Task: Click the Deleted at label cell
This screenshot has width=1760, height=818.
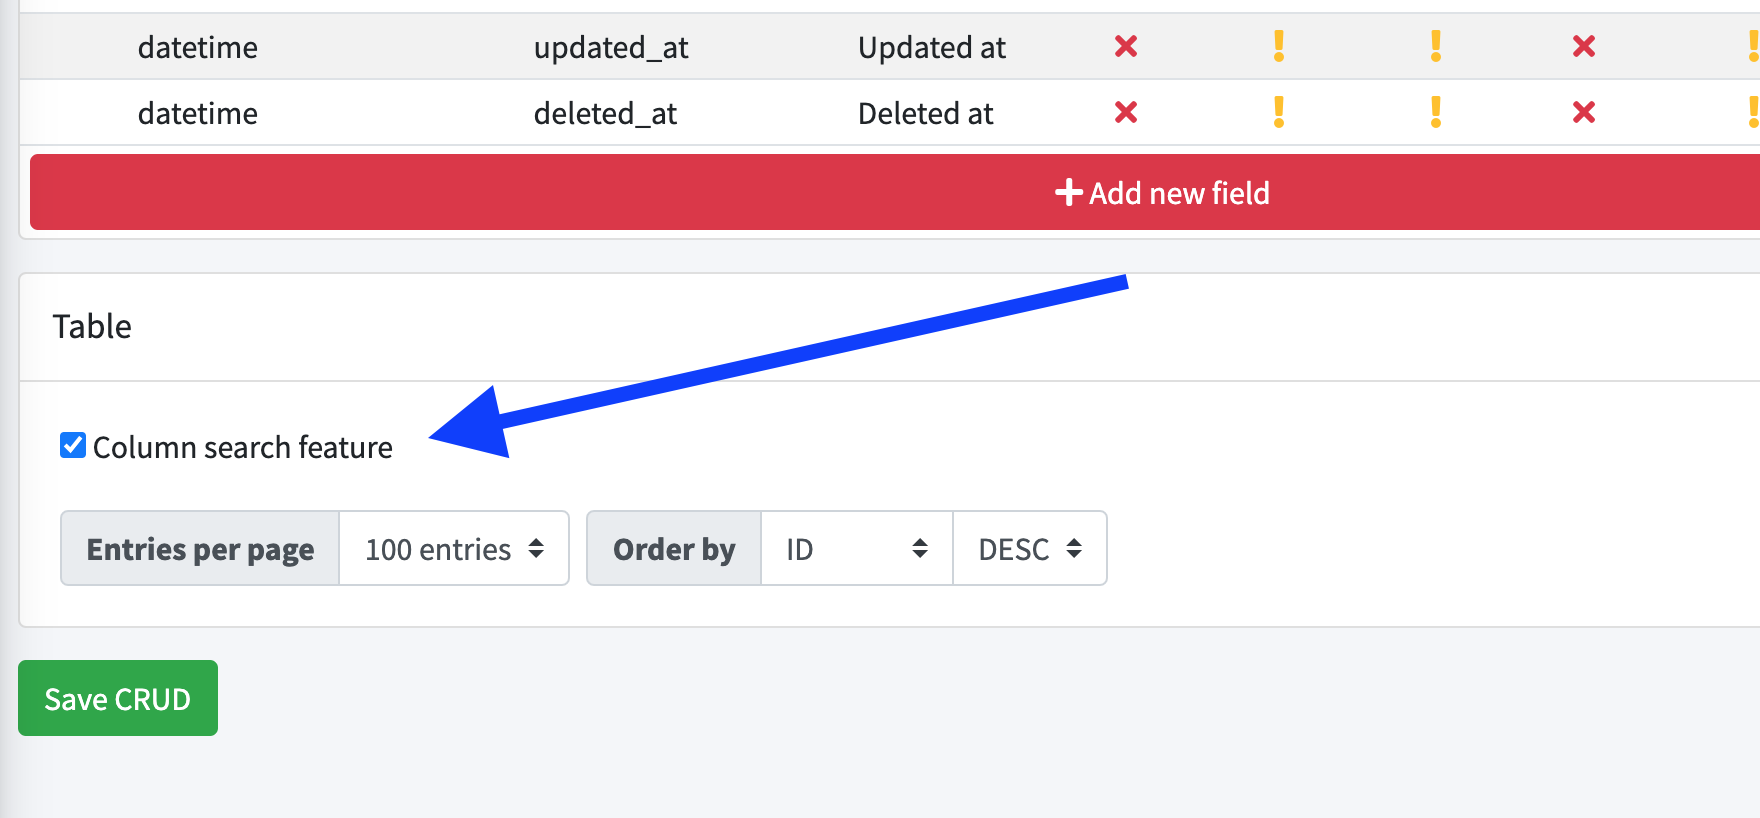Action: (926, 113)
